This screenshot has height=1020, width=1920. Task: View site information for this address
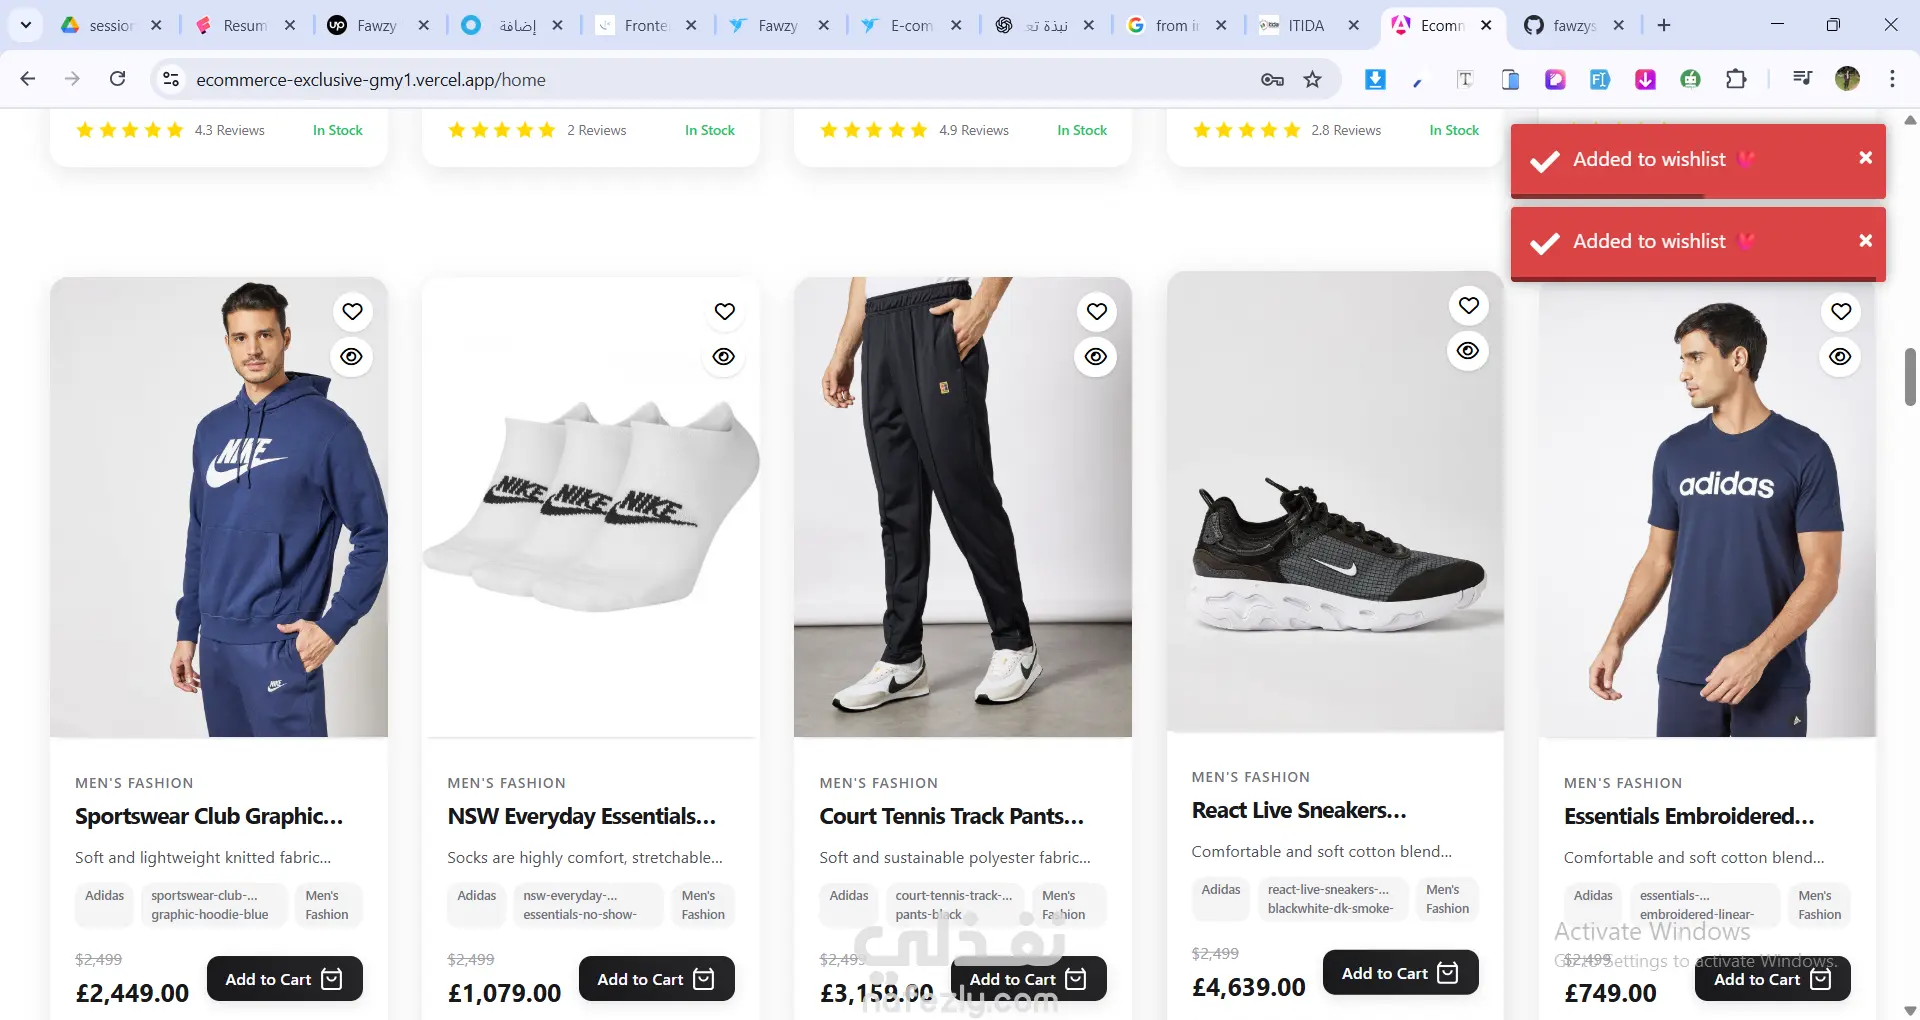pos(171,80)
